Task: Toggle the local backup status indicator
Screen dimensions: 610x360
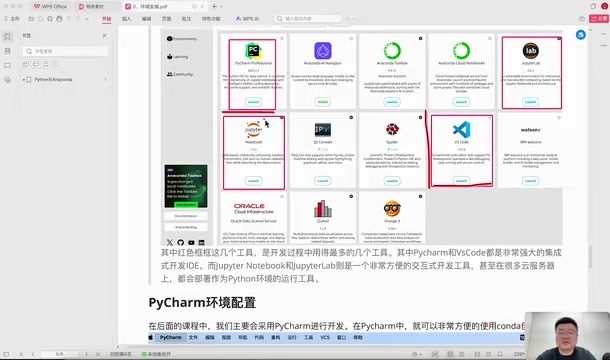Action: click(156, 354)
